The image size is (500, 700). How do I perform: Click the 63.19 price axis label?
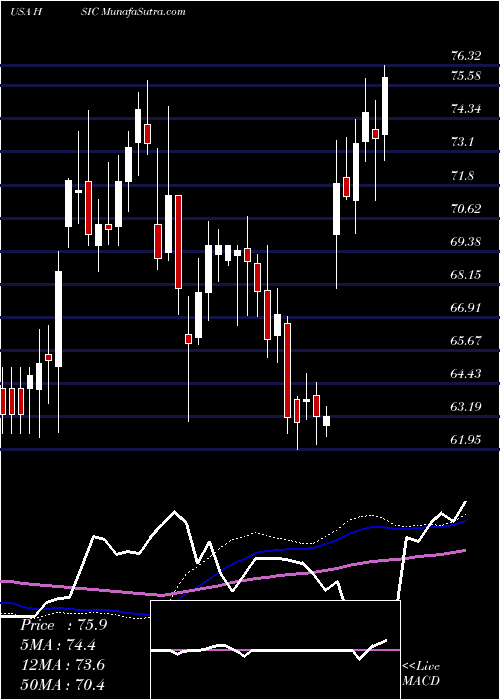pyautogui.click(x=466, y=407)
